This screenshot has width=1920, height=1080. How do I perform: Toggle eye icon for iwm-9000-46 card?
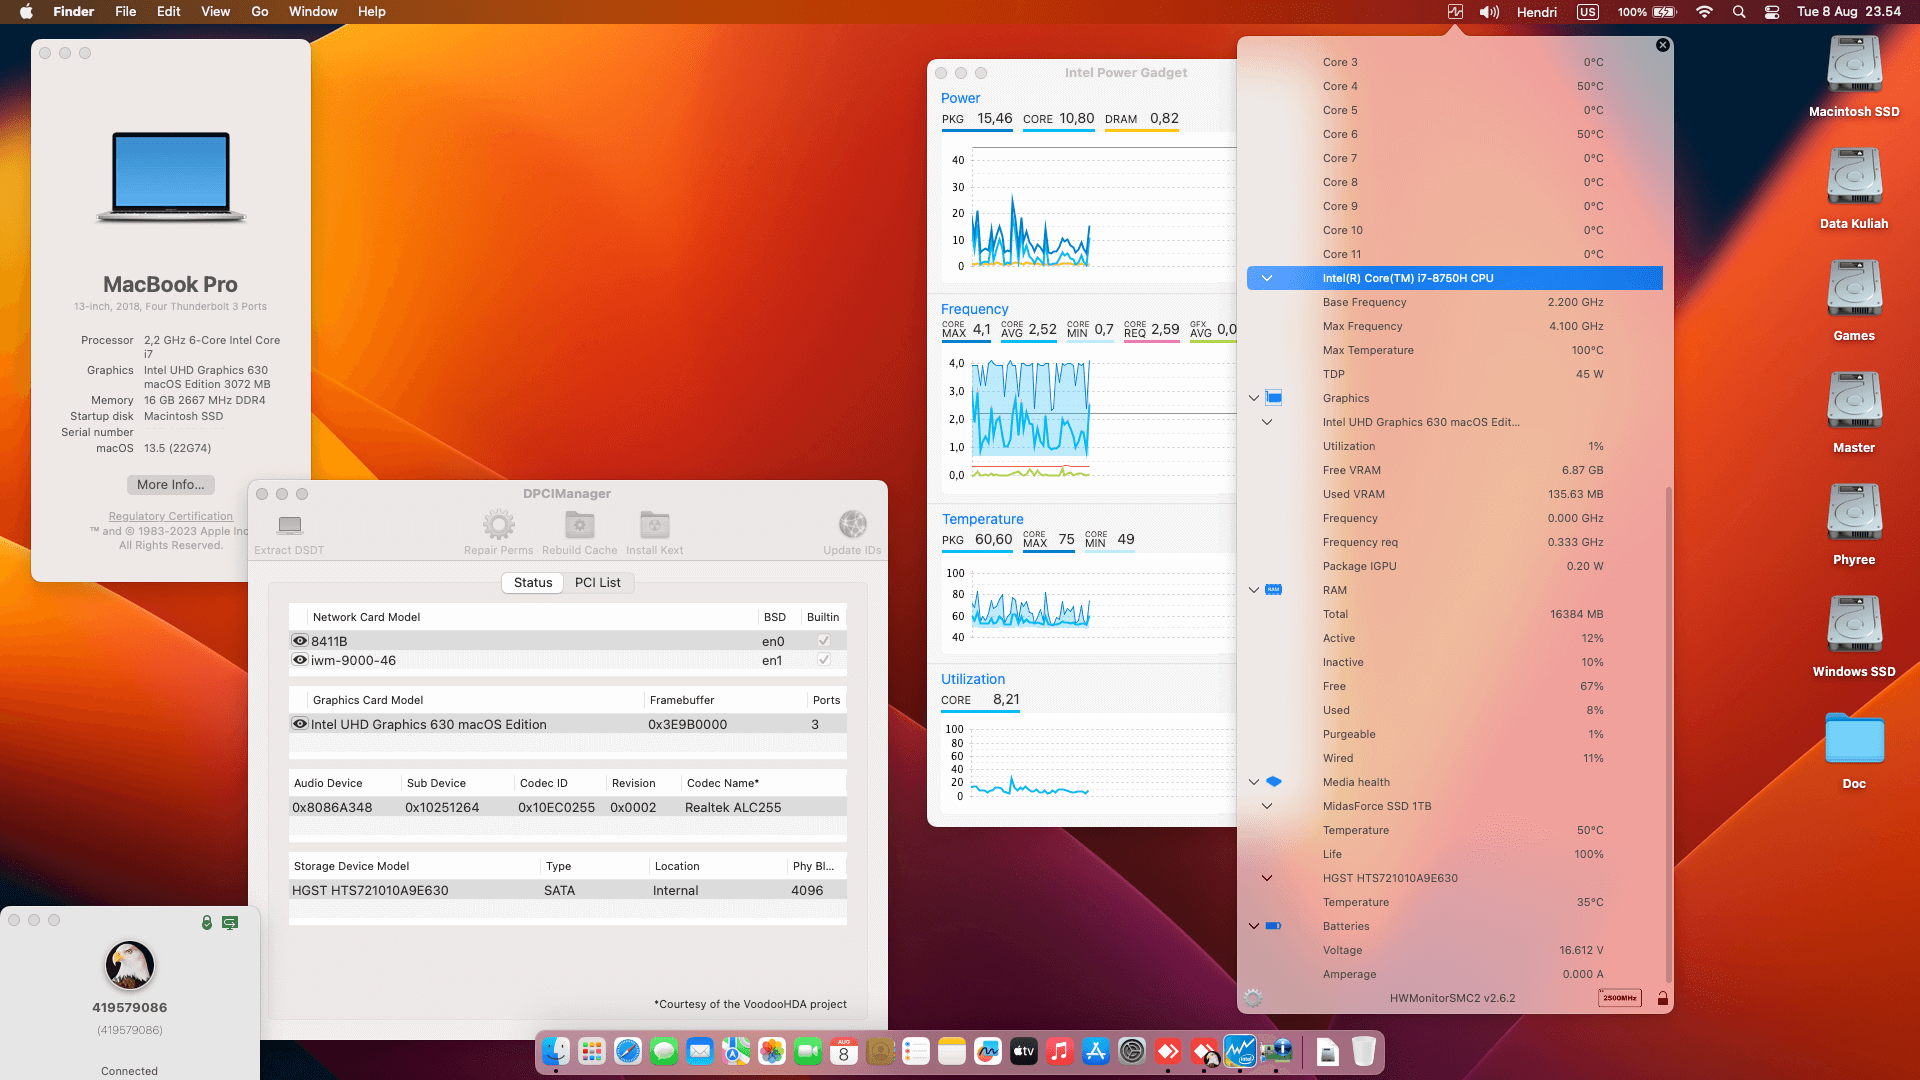click(299, 660)
